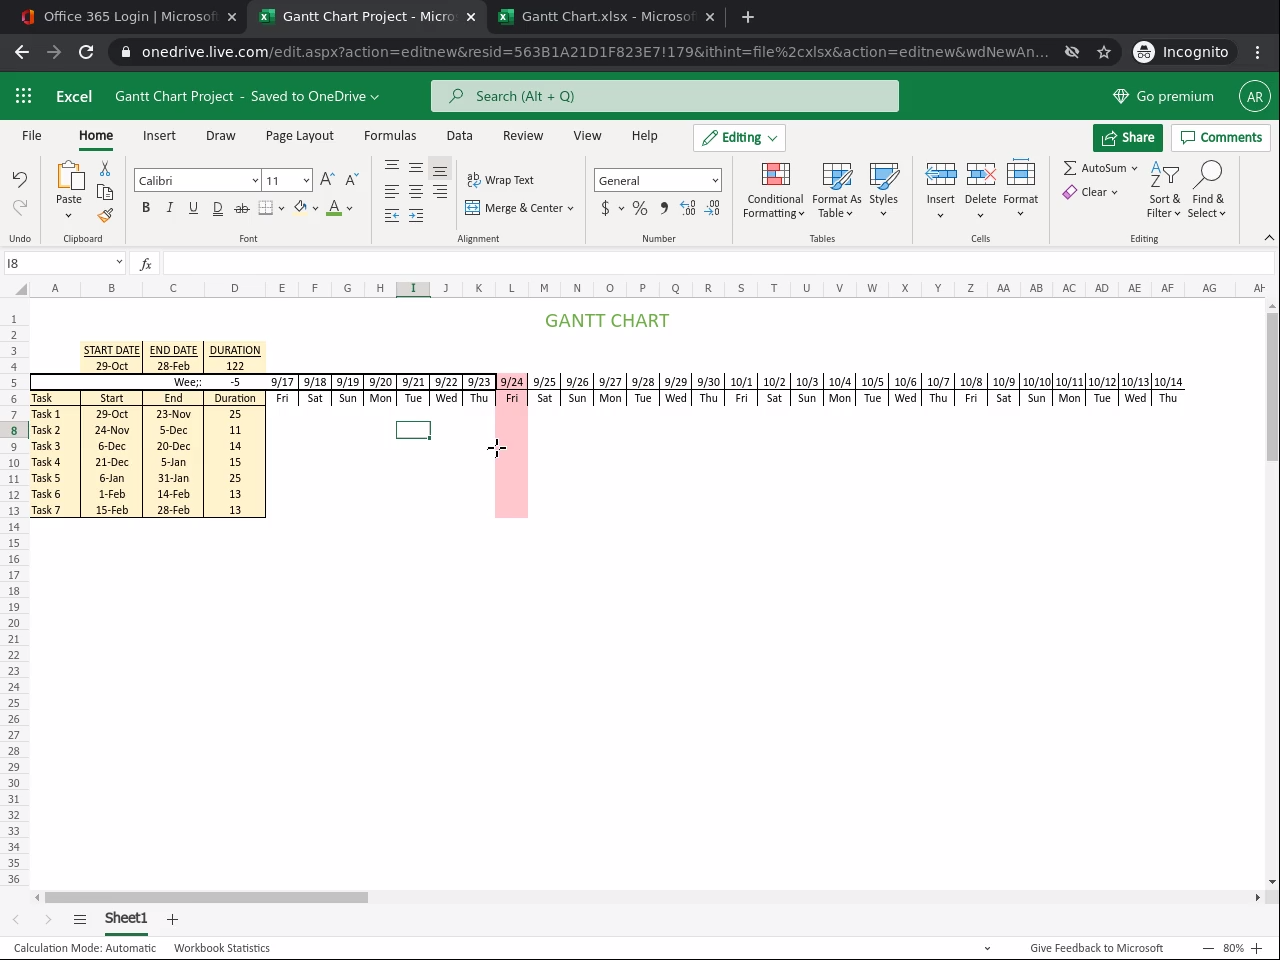Toggle bottom align, currently active
1280x960 pixels.
(440, 168)
